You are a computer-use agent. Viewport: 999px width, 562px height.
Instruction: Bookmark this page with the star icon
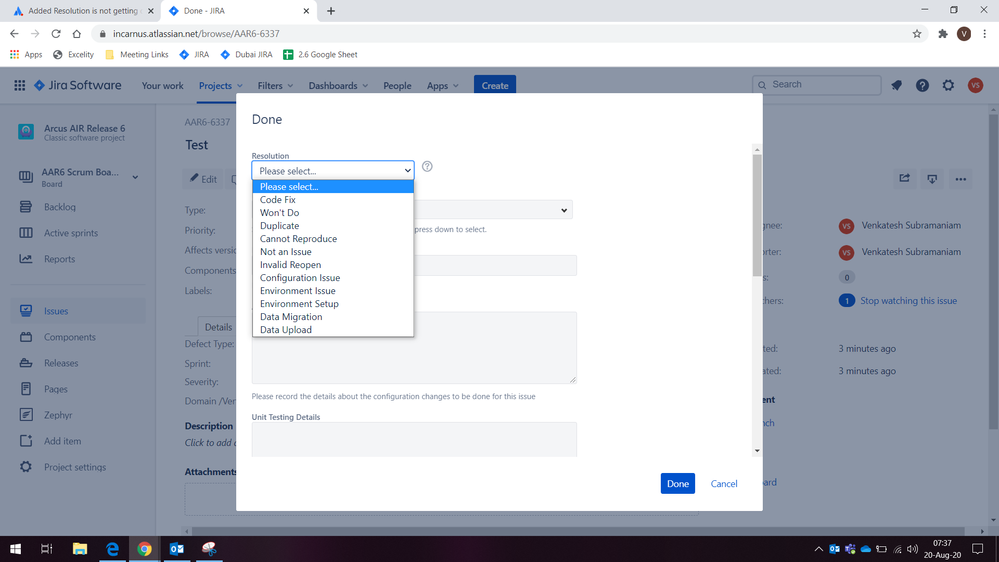pyautogui.click(x=917, y=34)
